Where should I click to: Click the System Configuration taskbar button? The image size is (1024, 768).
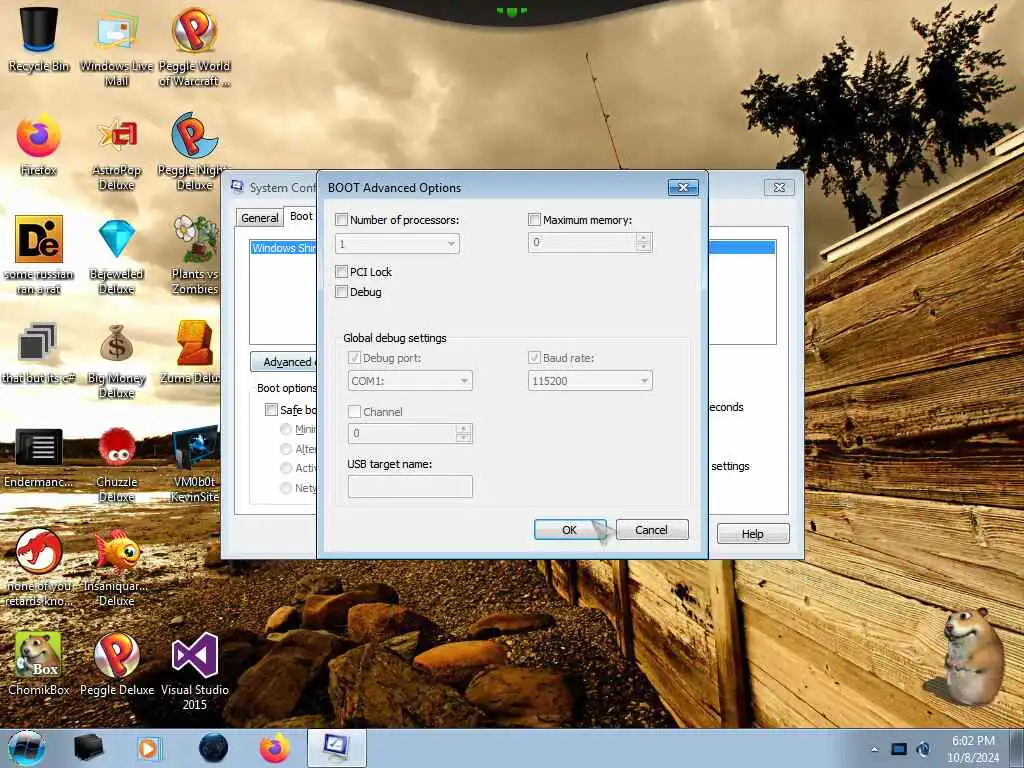tap(336, 748)
